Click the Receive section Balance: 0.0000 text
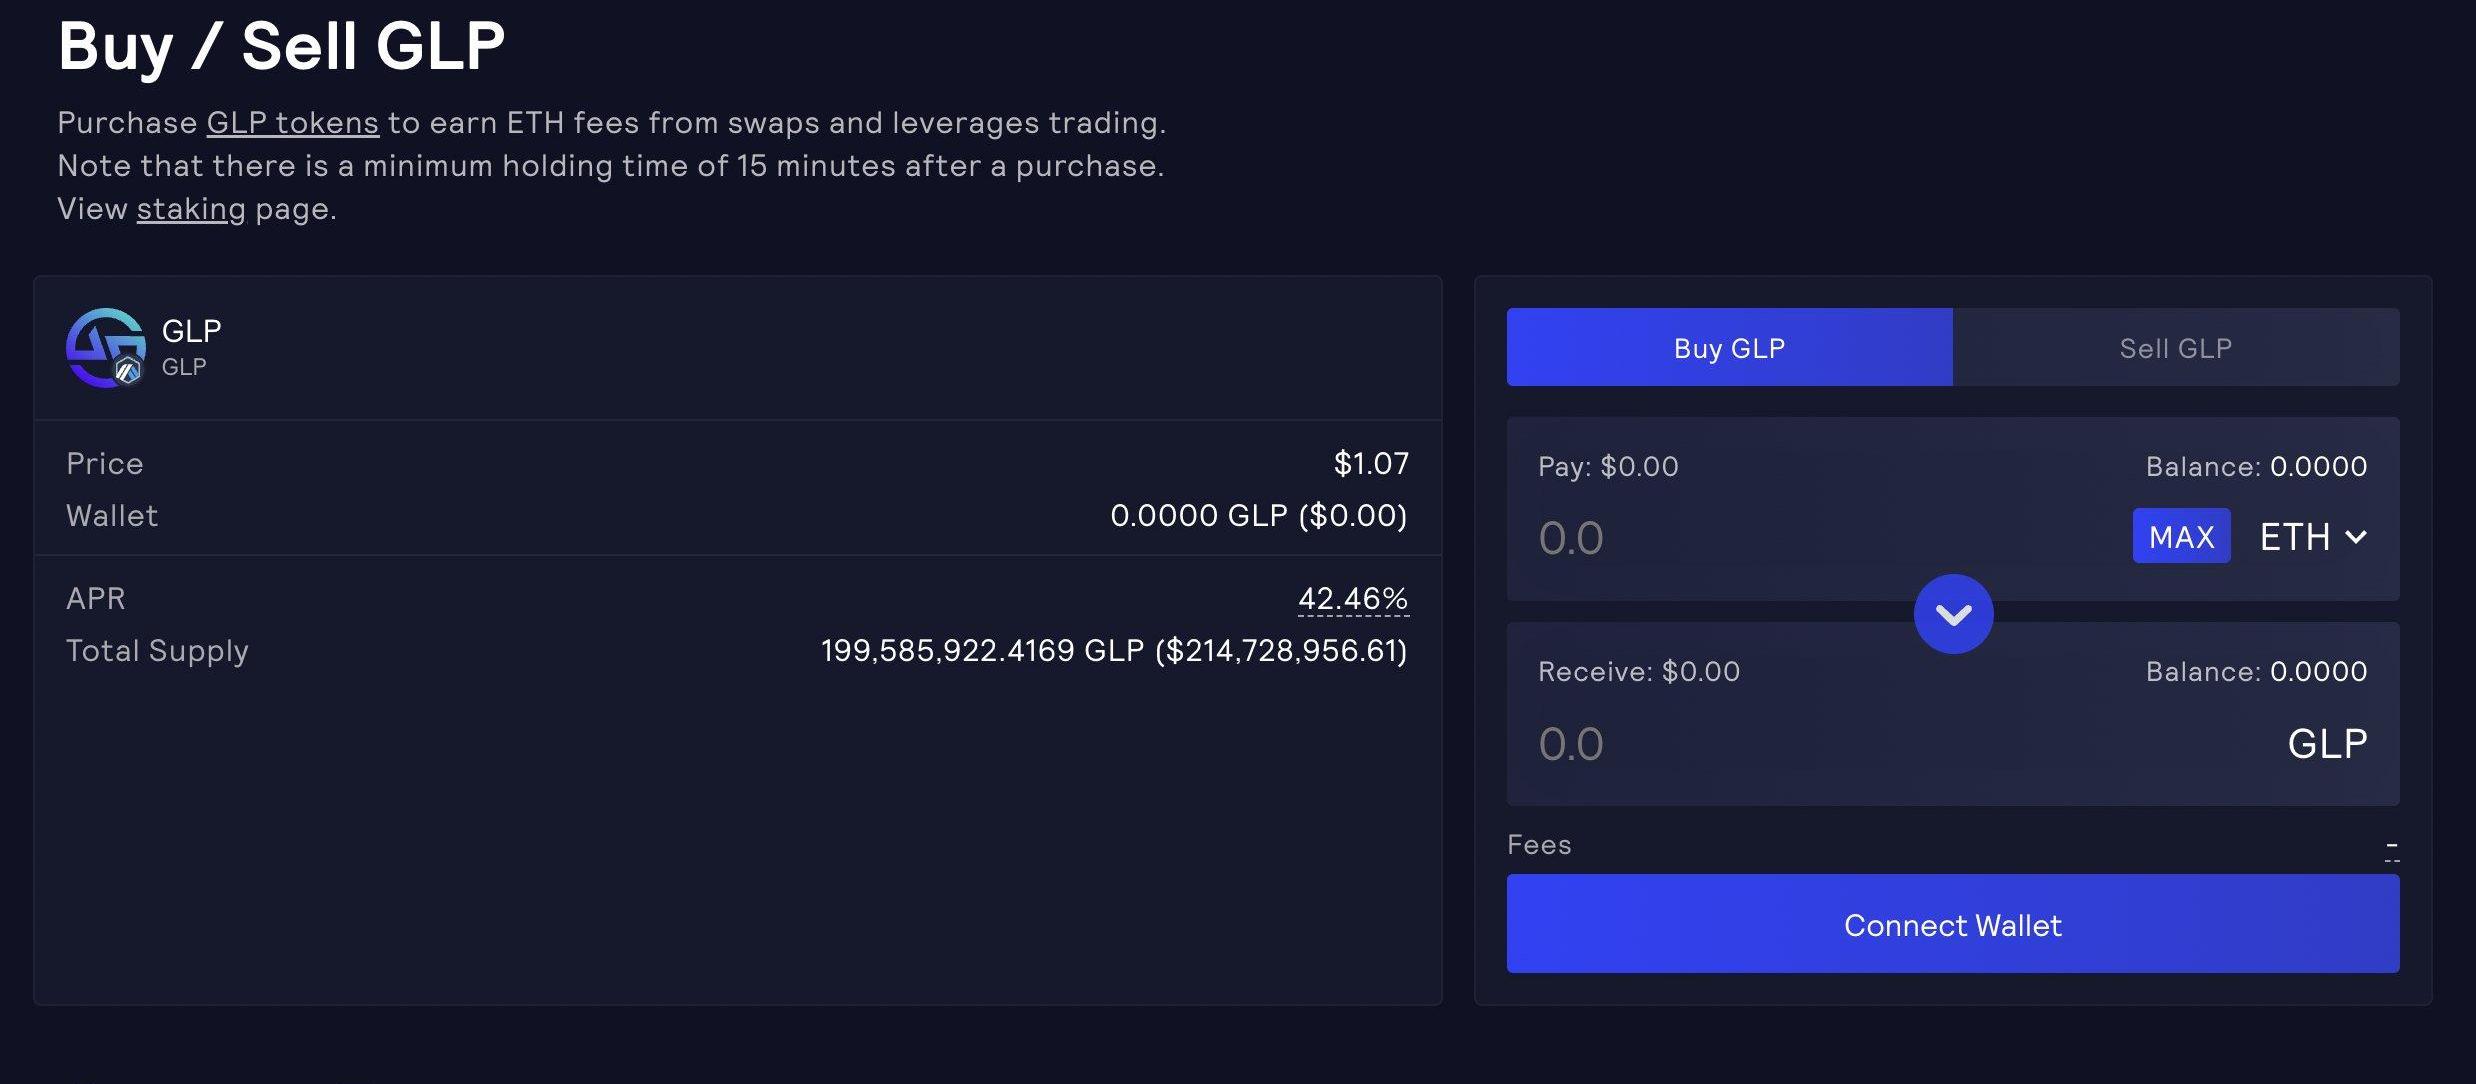 [x=2256, y=671]
